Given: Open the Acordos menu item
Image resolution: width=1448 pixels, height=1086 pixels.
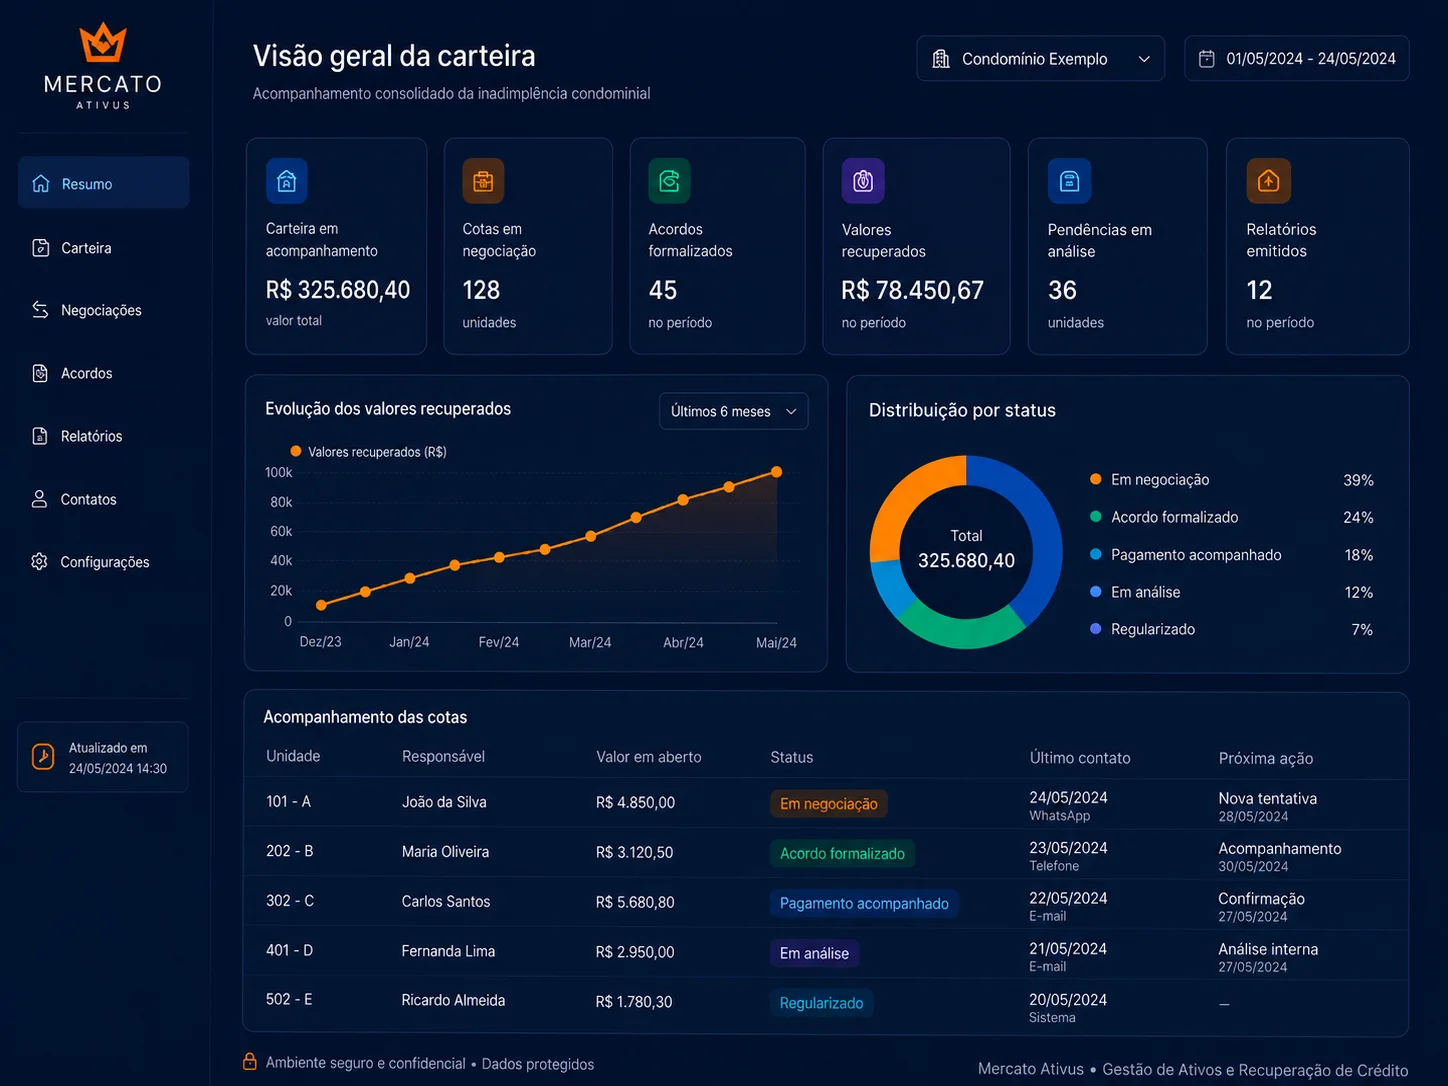Looking at the screenshot, I should [87, 373].
